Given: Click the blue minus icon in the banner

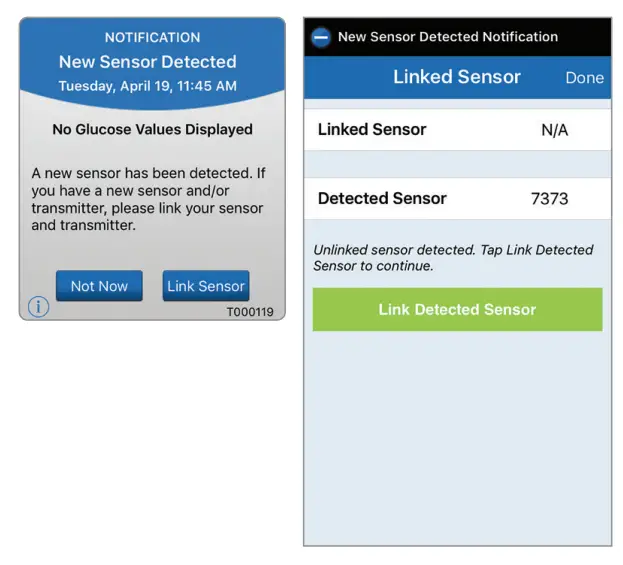Looking at the screenshot, I should tap(321, 38).
